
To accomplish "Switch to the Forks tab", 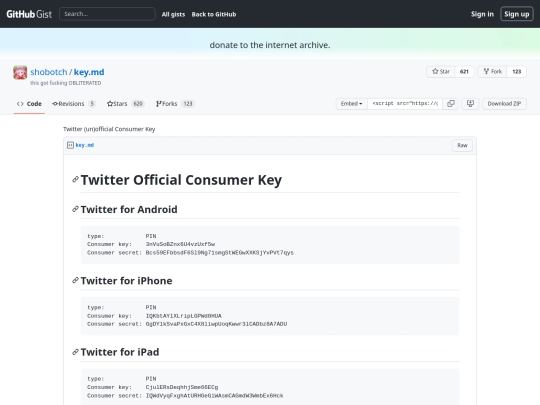I will point(175,104).
